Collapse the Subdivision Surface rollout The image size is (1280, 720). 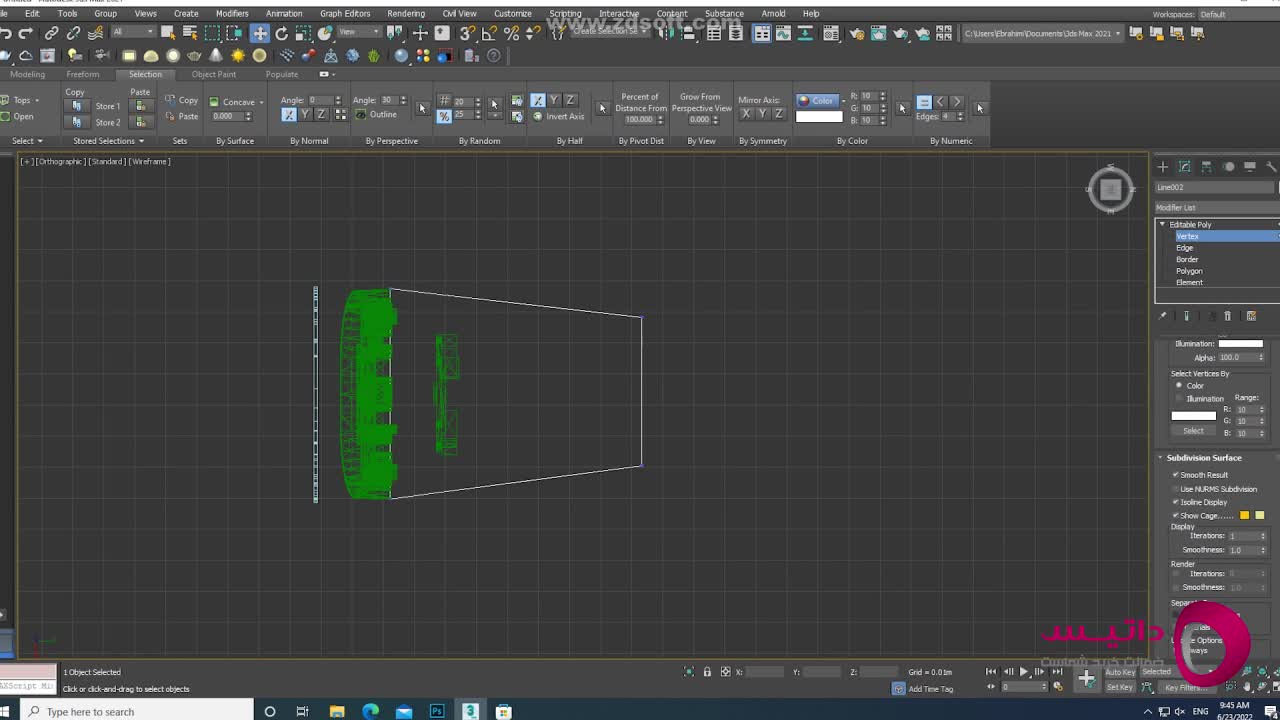1203,458
